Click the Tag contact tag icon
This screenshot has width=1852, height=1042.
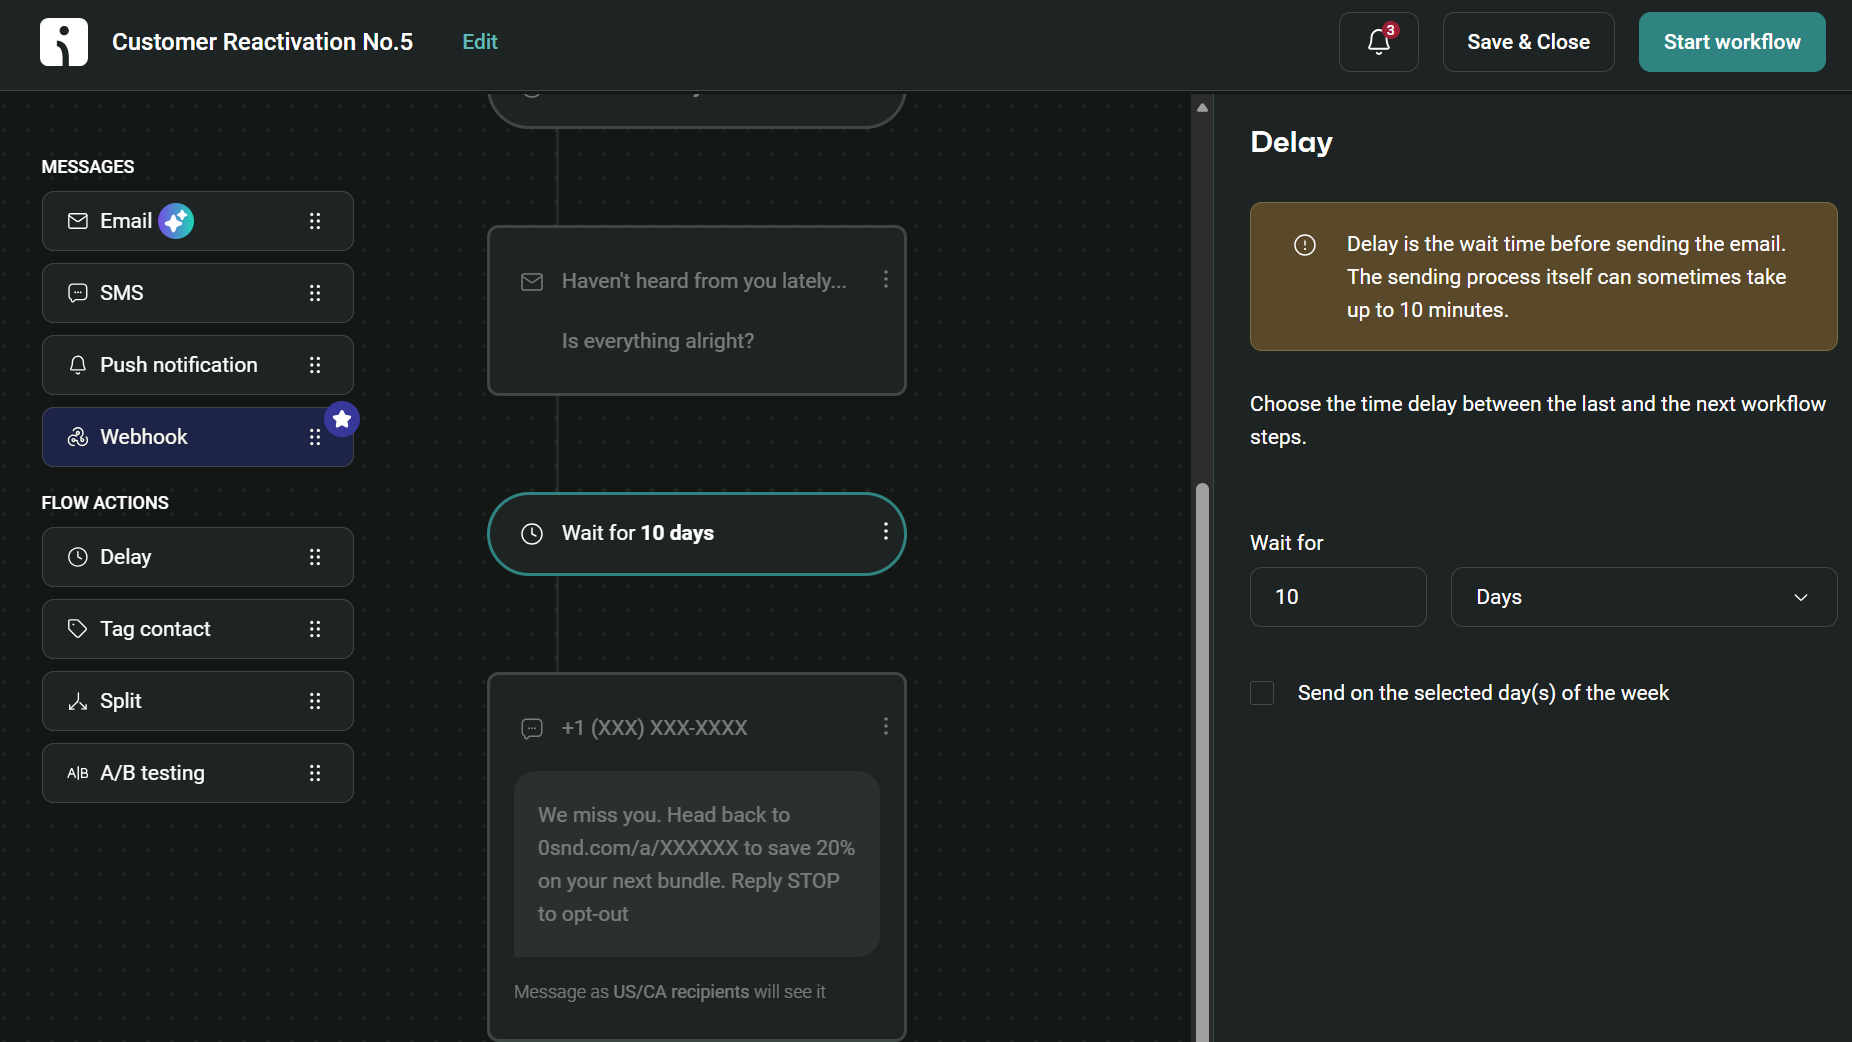78,629
